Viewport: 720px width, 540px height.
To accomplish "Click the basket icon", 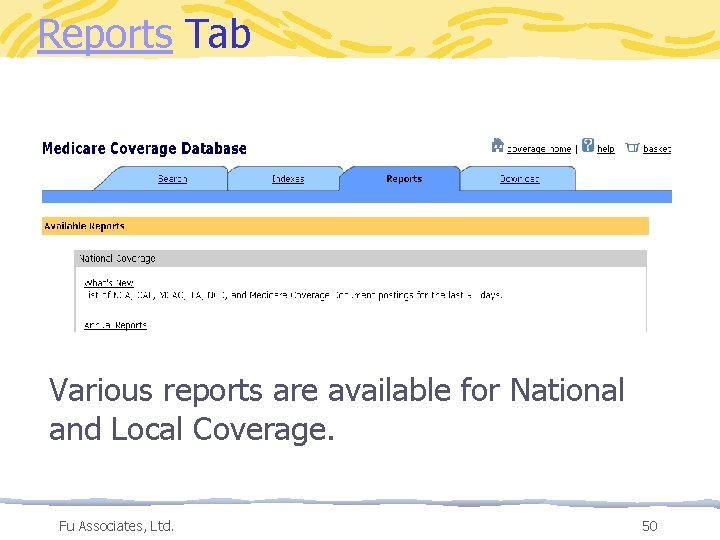I will 632,147.
